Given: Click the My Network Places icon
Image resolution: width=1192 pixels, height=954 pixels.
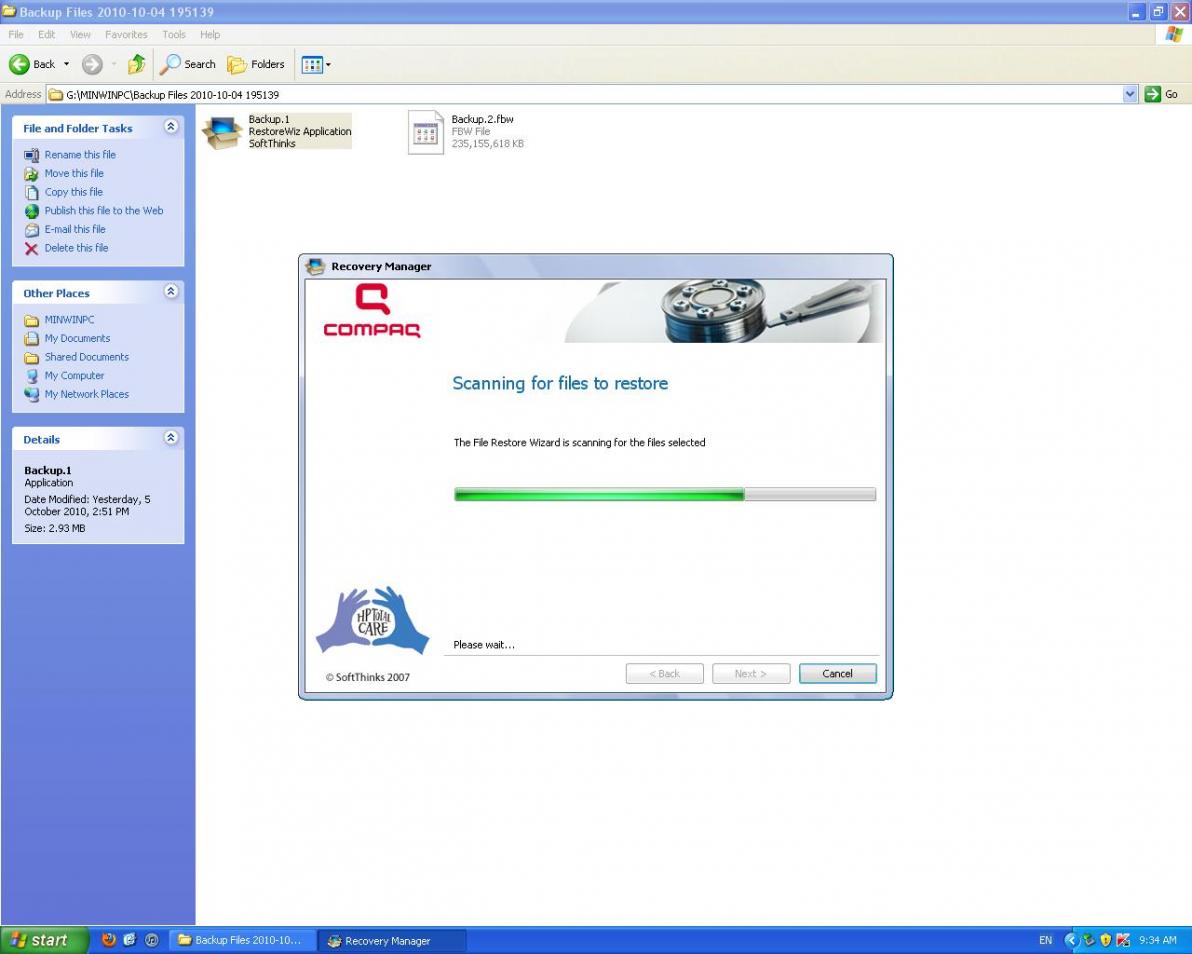Looking at the screenshot, I should point(31,395).
